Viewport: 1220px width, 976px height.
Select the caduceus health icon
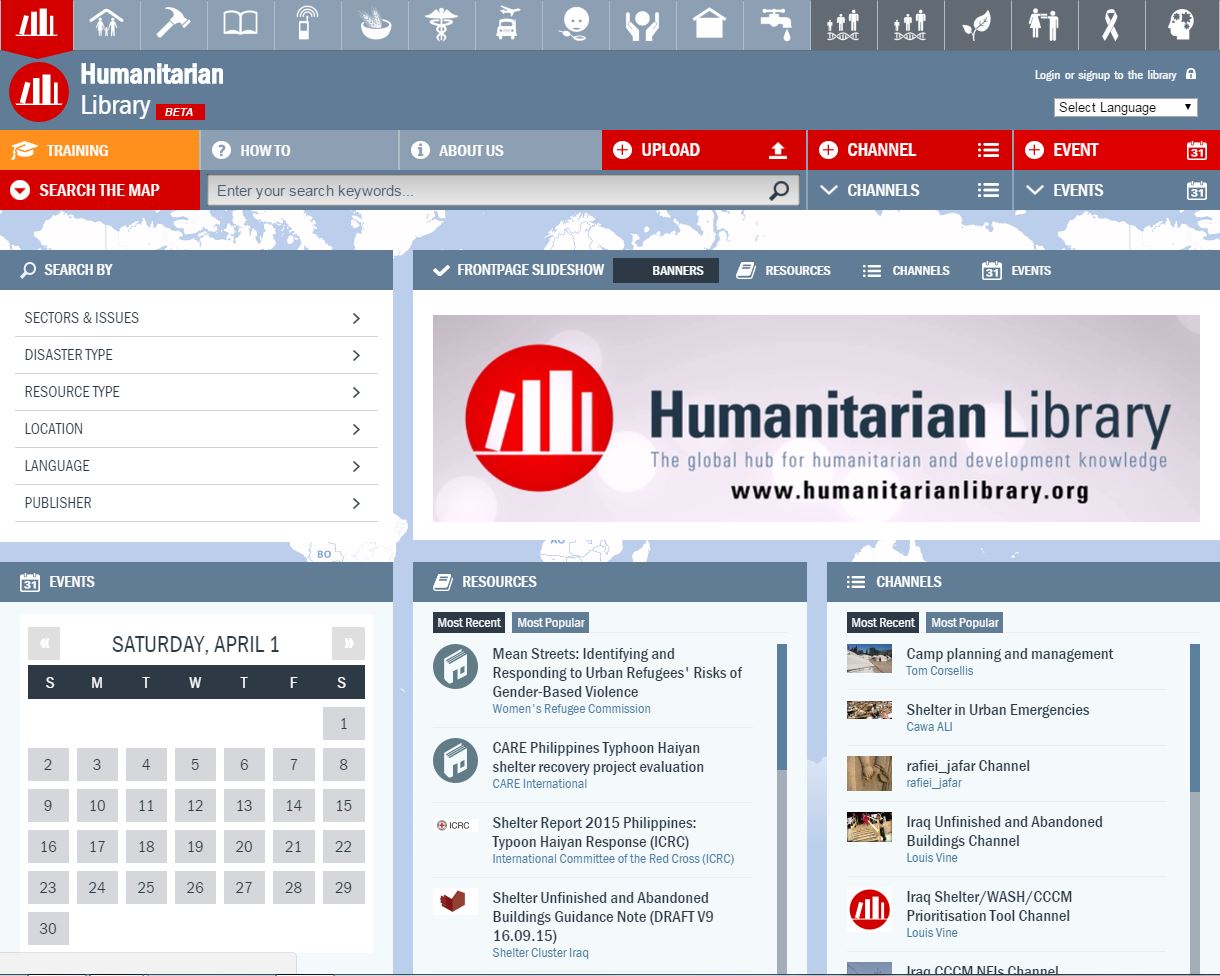[441, 24]
